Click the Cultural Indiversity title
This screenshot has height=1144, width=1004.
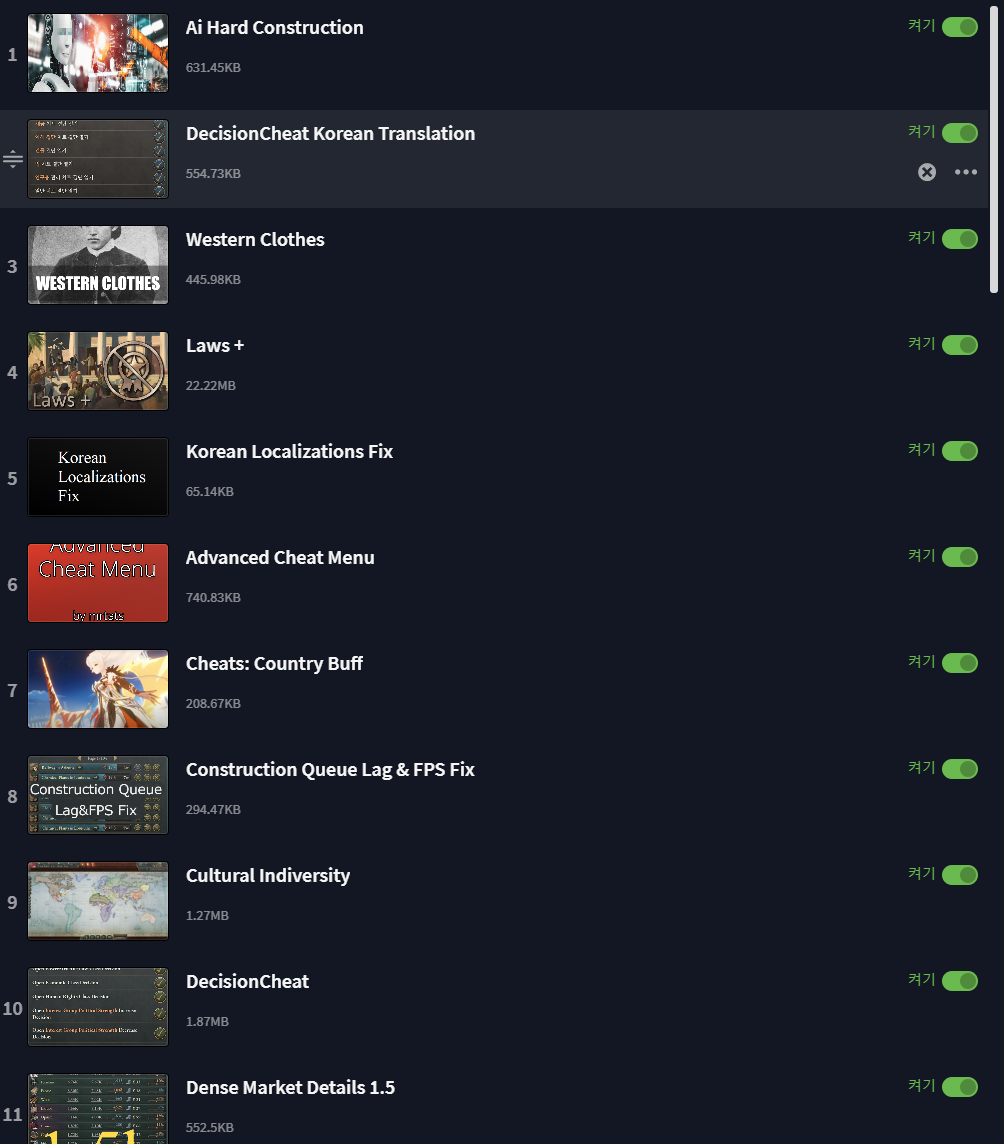[268, 876]
